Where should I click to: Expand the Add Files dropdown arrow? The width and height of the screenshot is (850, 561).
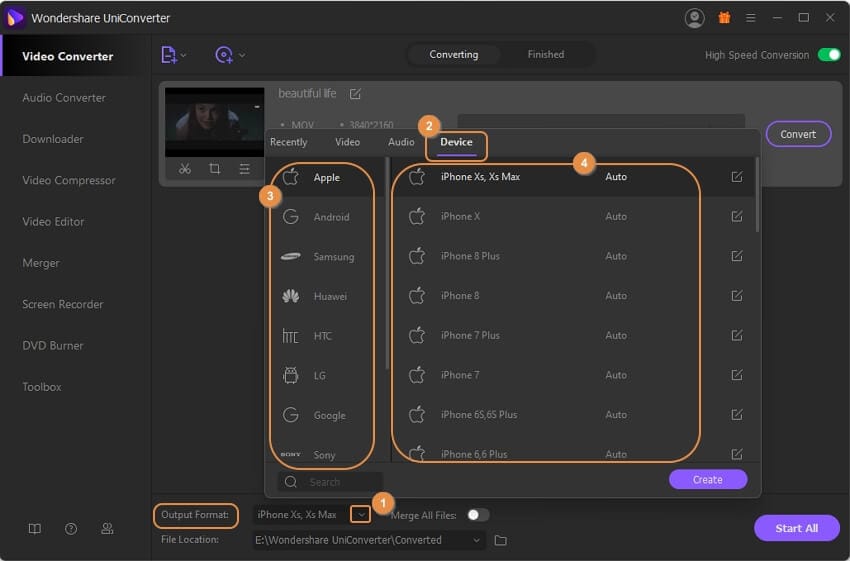point(183,55)
